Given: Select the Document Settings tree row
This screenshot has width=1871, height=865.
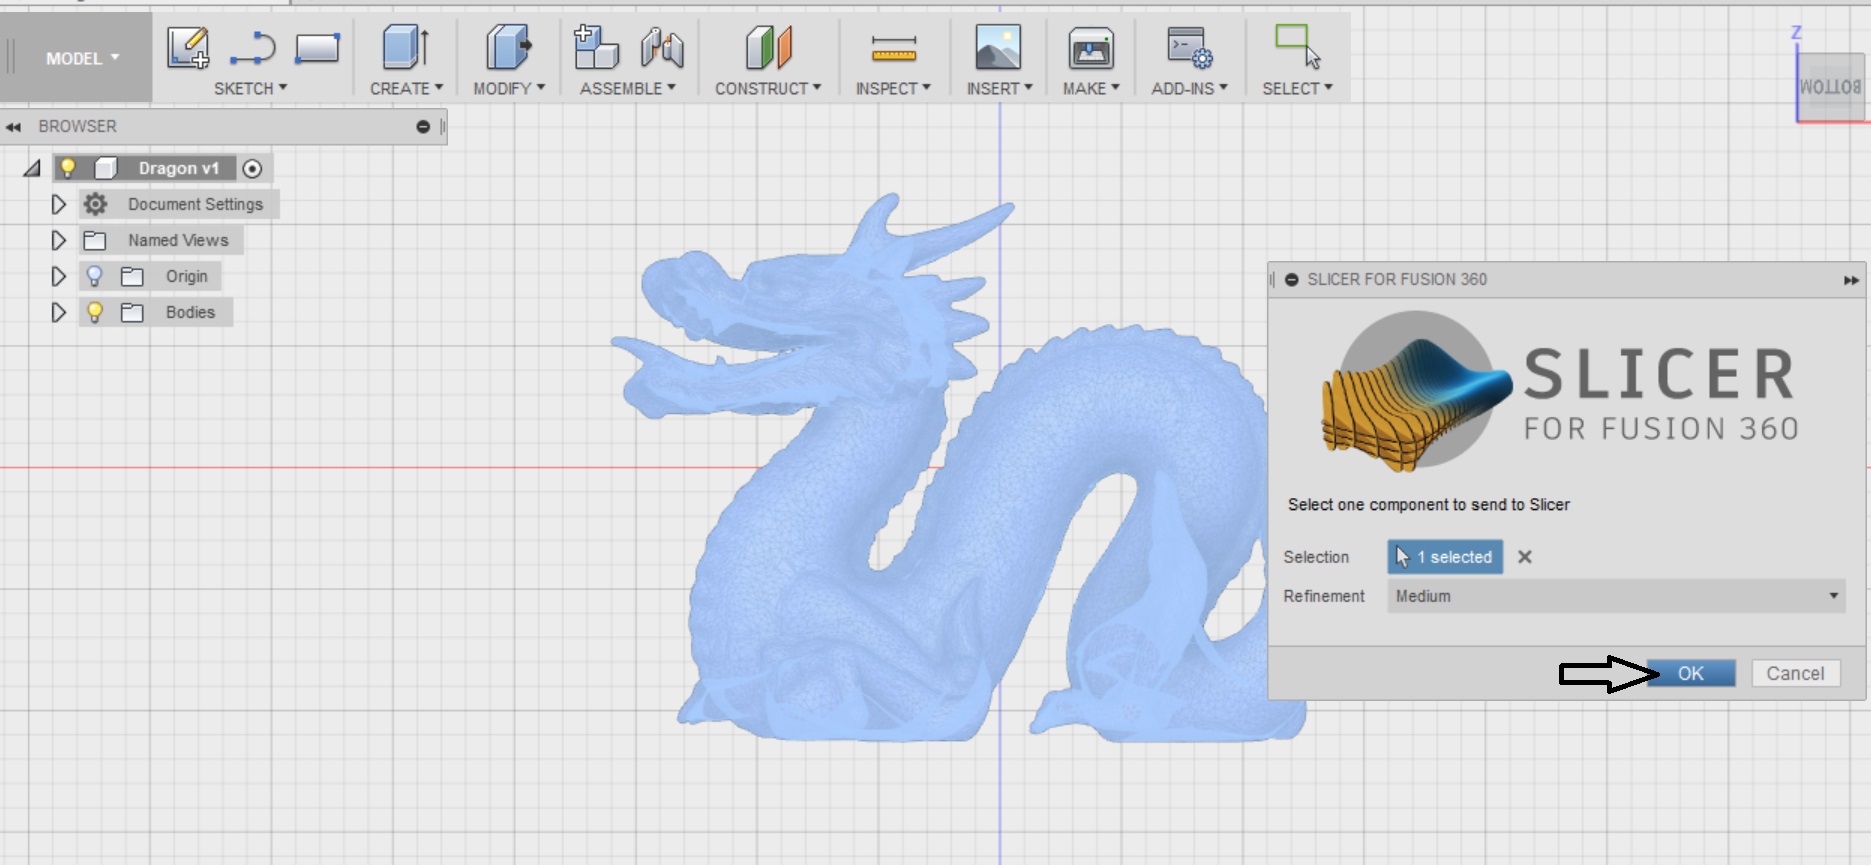Looking at the screenshot, I should point(179,204).
